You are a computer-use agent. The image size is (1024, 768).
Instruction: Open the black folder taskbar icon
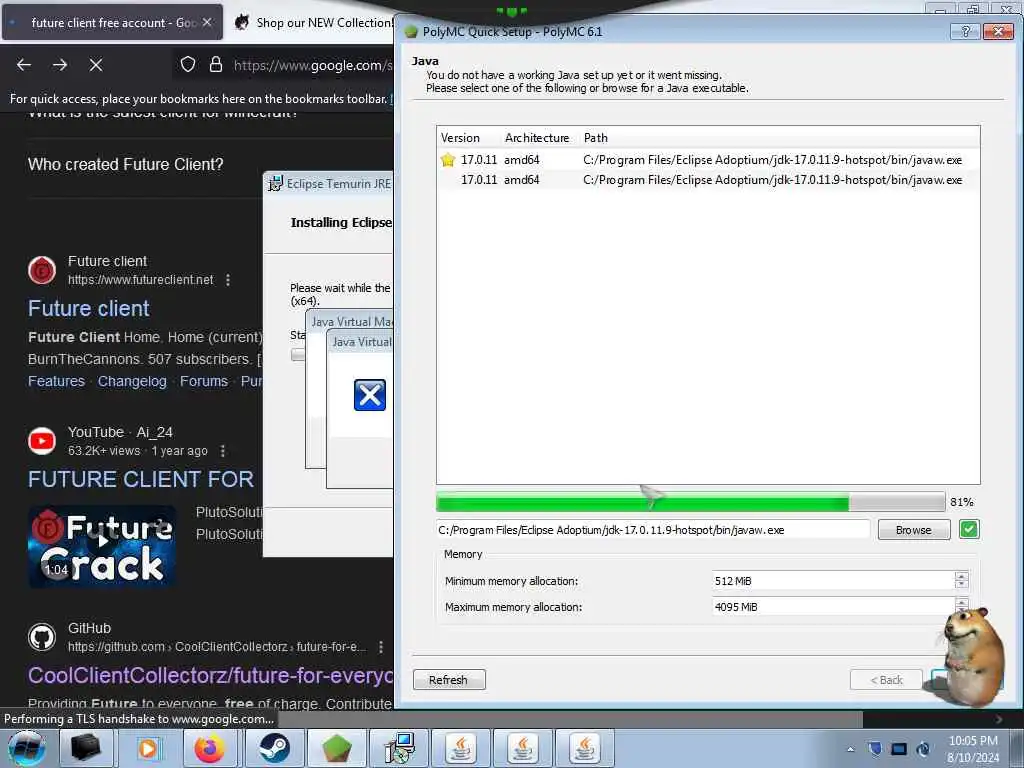[86, 748]
